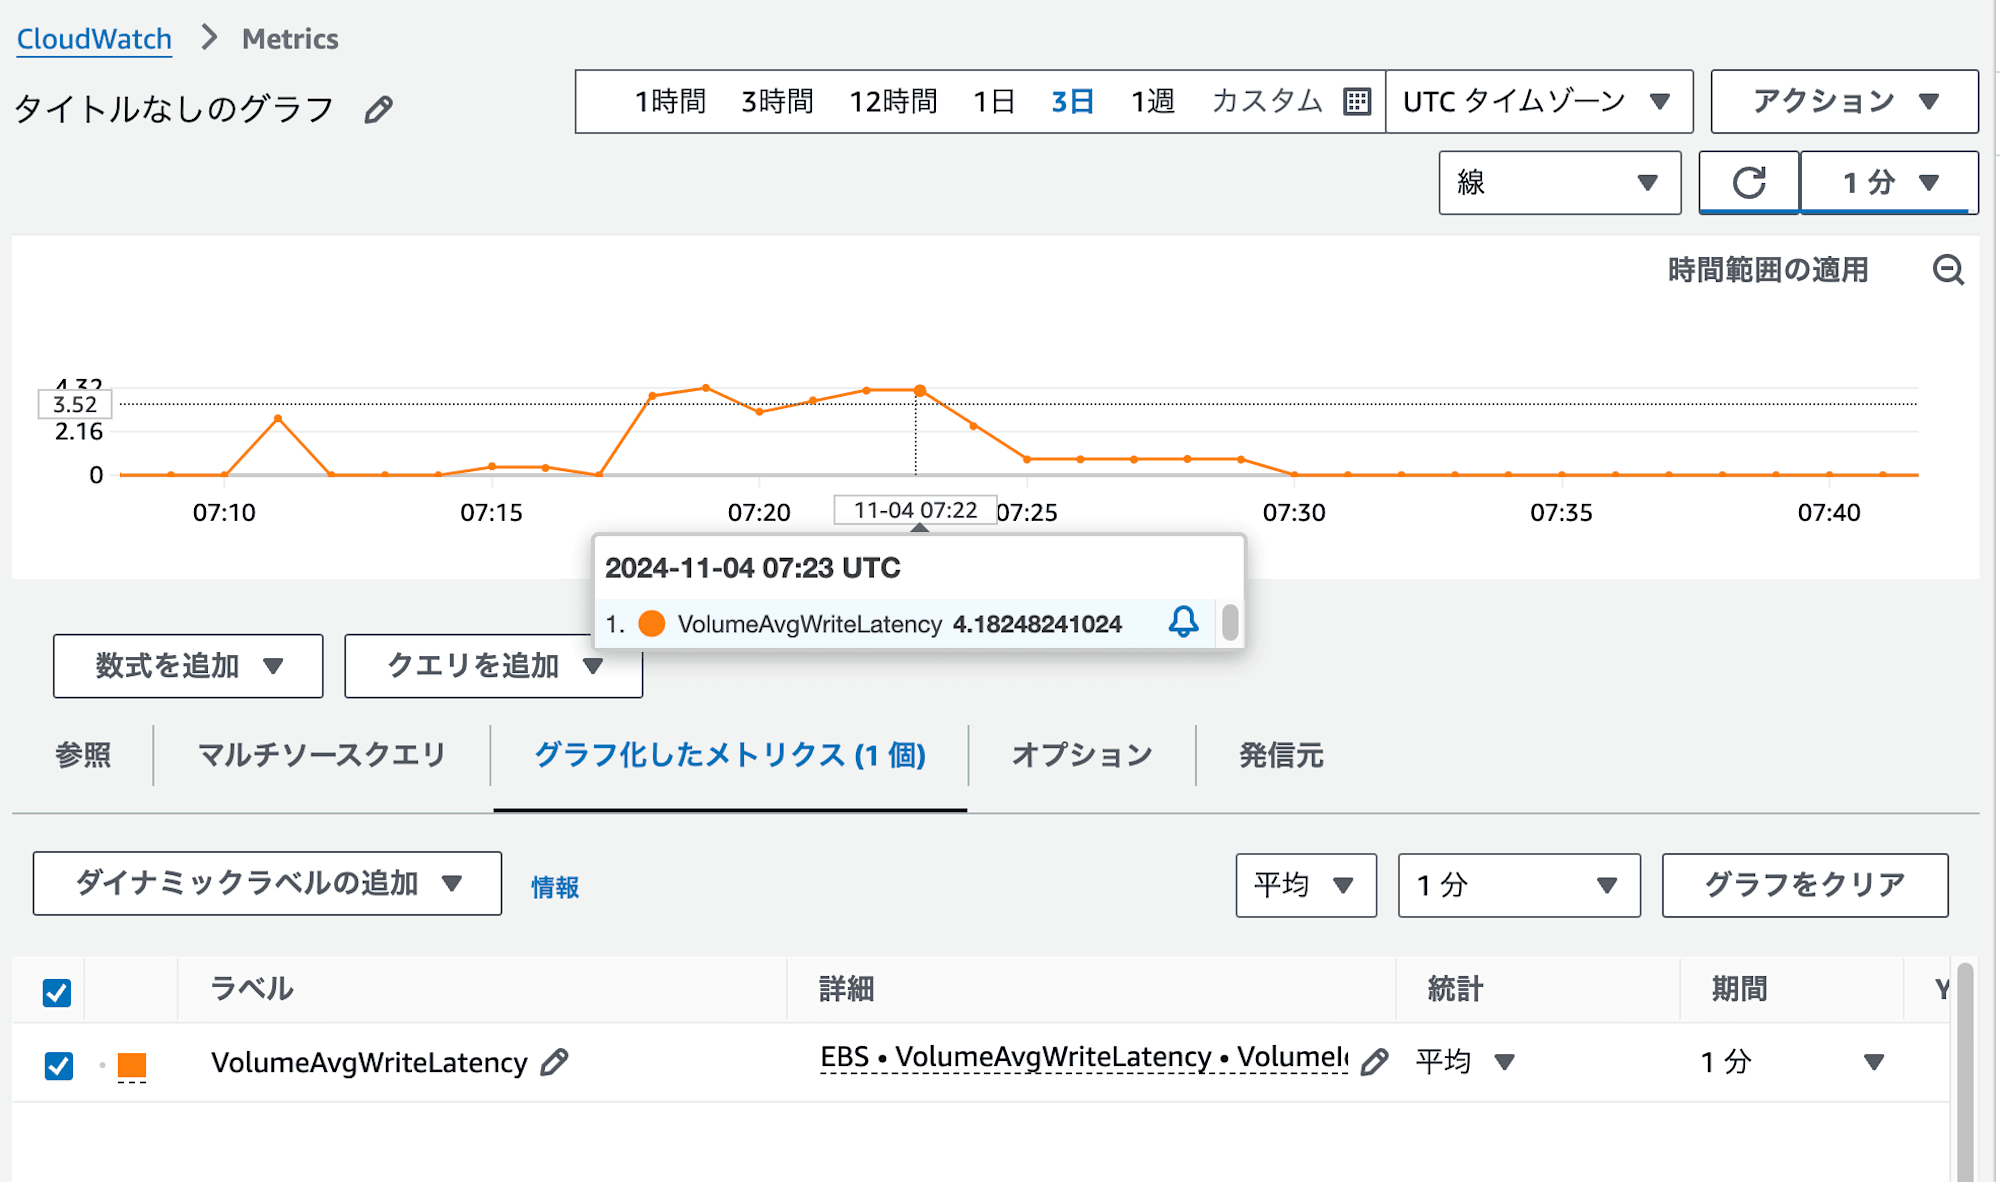Switch to the オプション tab

(x=1082, y=755)
